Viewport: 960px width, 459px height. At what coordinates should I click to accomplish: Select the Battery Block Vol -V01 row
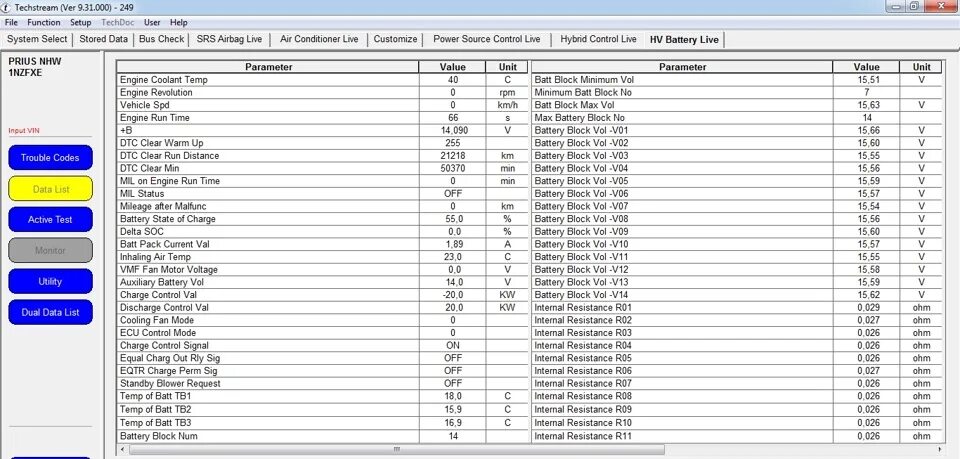tap(737, 130)
